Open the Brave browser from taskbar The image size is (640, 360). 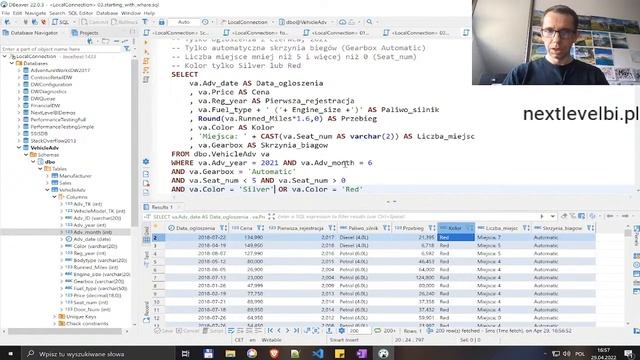pyautogui.click(x=274, y=353)
